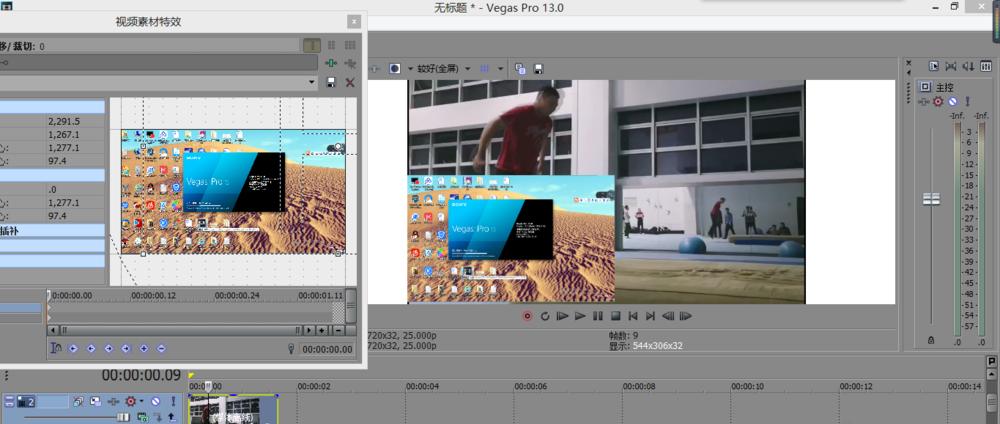
Task: Click Play From Start in preview
Action: click(562, 316)
